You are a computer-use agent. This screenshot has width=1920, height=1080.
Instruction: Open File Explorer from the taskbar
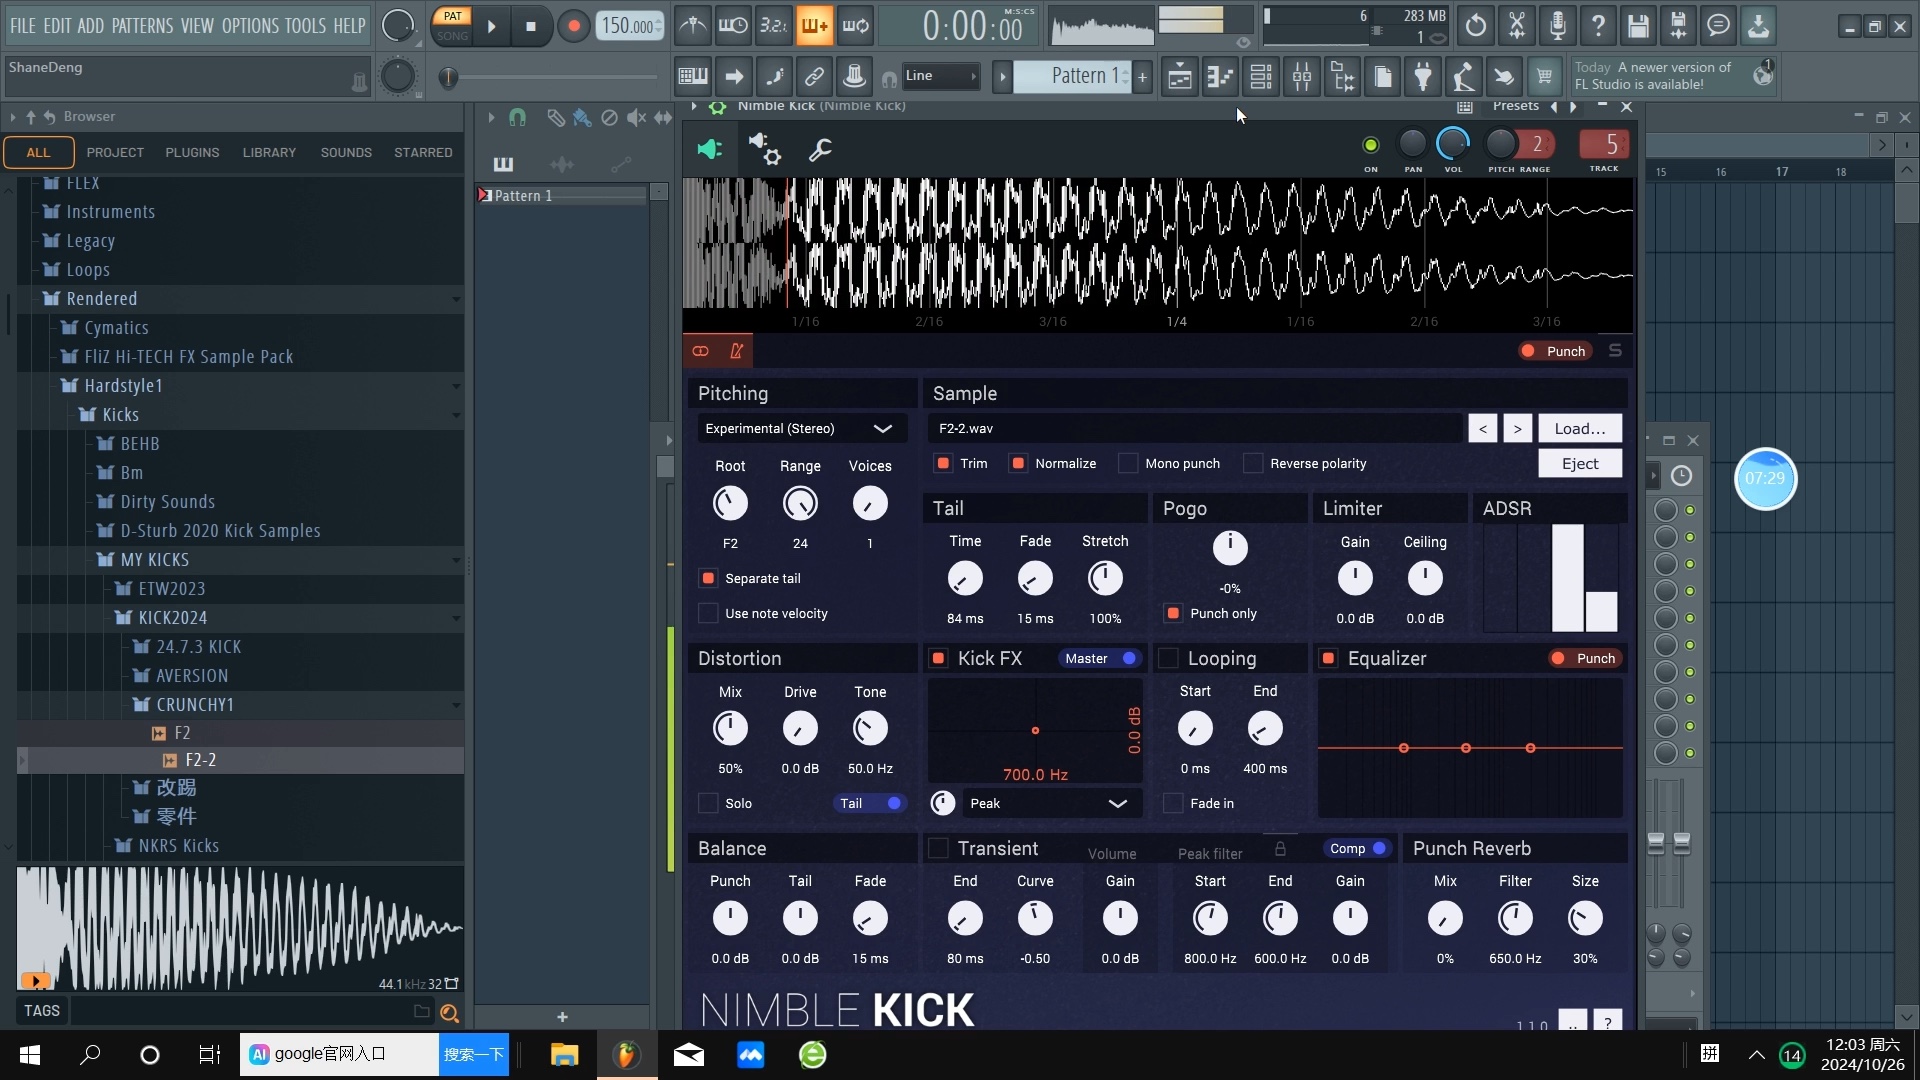pos(564,1055)
